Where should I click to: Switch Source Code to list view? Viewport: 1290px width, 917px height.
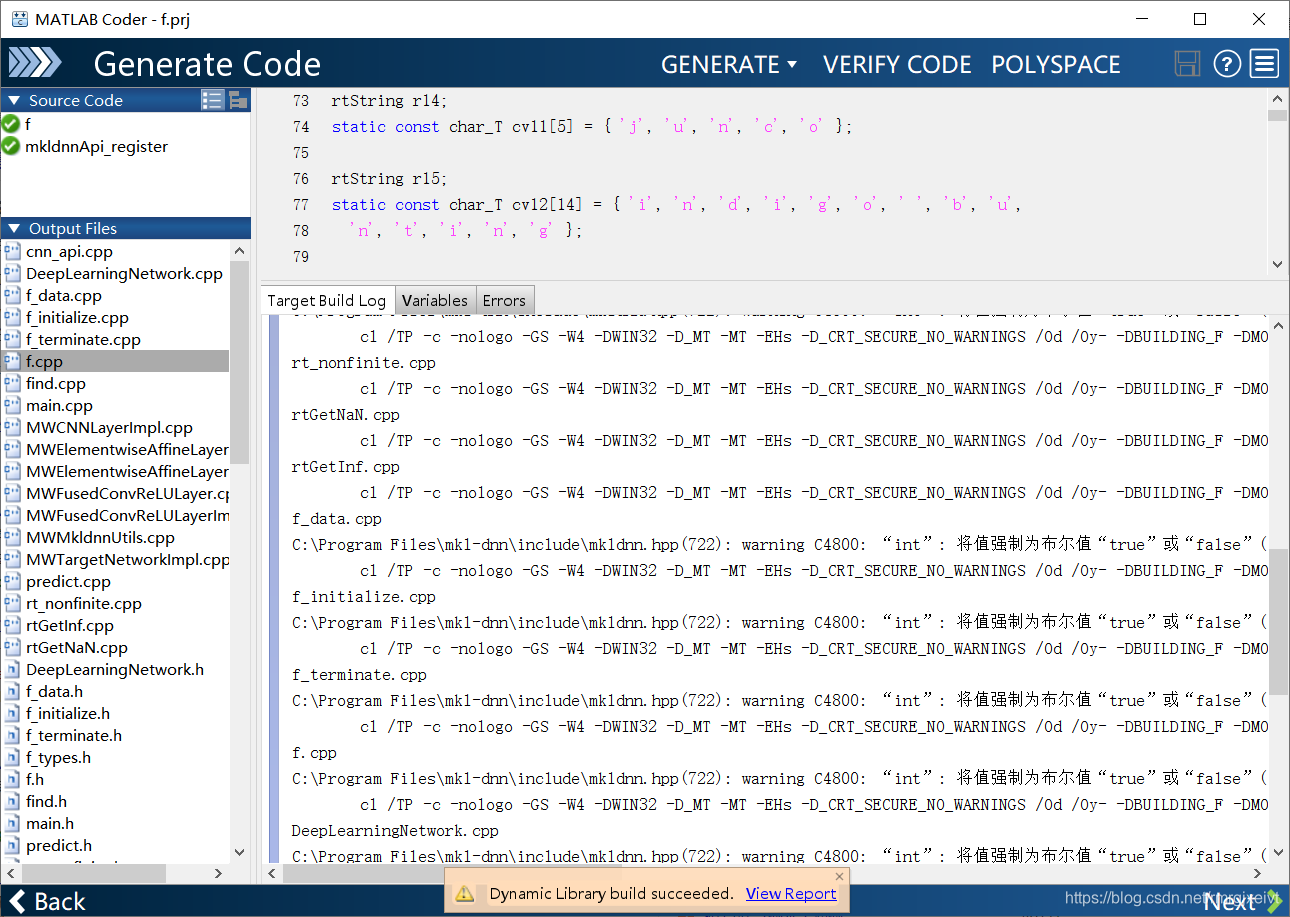point(212,100)
